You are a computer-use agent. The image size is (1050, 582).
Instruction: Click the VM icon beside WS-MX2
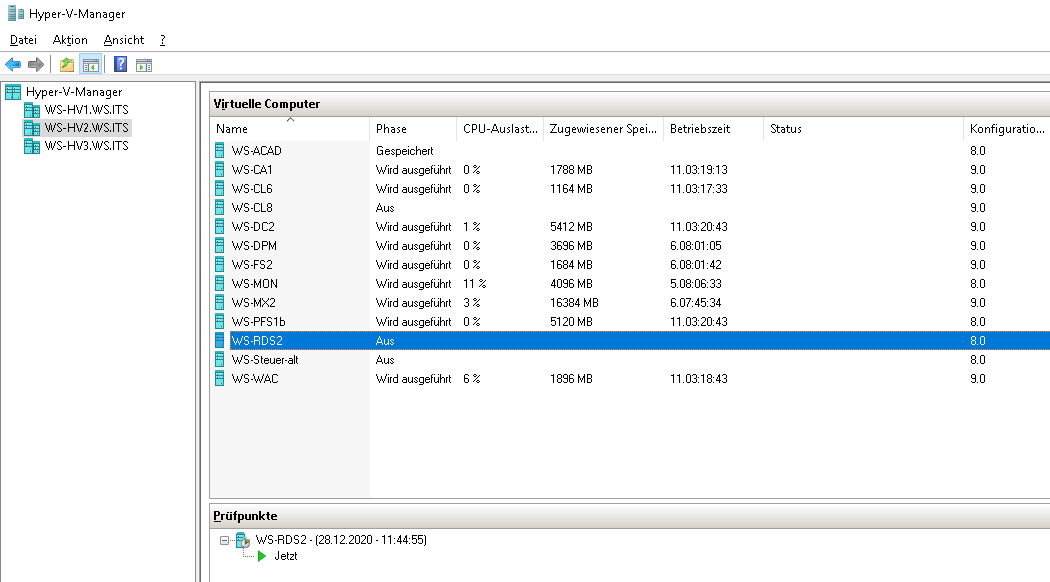tap(220, 303)
